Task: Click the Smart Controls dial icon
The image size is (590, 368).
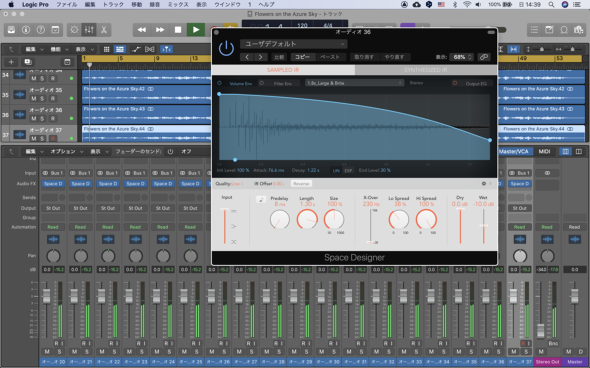Action: point(75,30)
